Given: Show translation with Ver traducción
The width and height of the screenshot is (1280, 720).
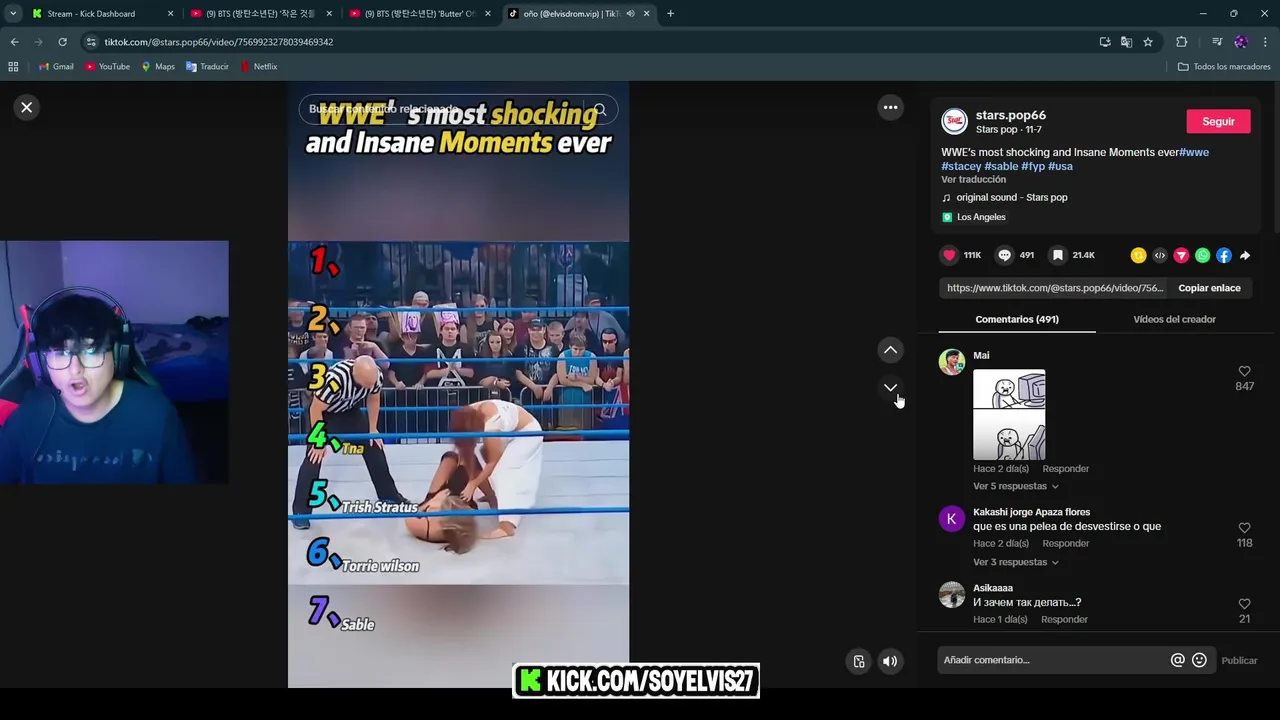Looking at the screenshot, I should point(973,179).
